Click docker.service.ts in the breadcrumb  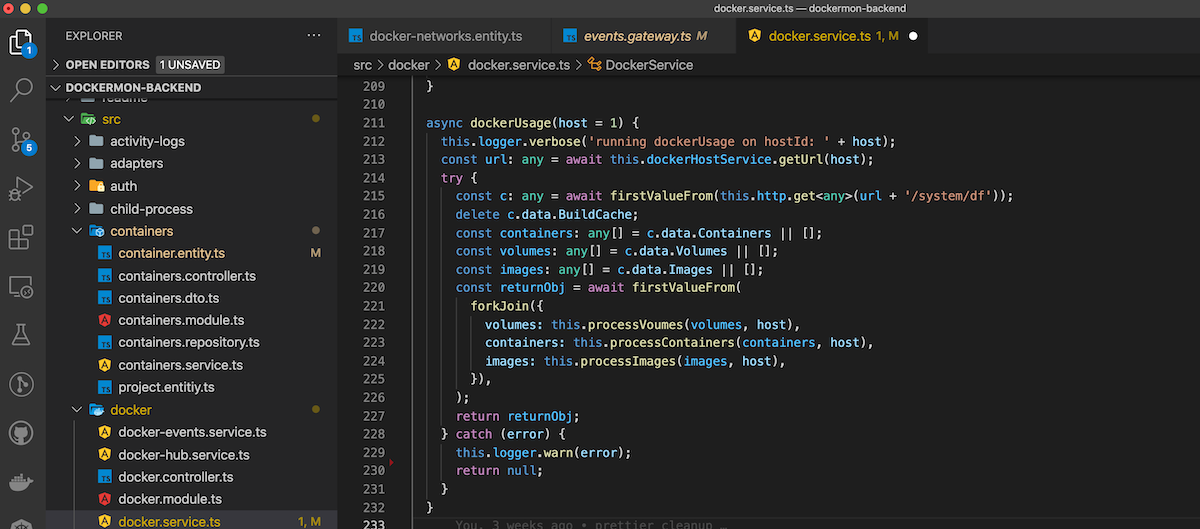click(519, 65)
